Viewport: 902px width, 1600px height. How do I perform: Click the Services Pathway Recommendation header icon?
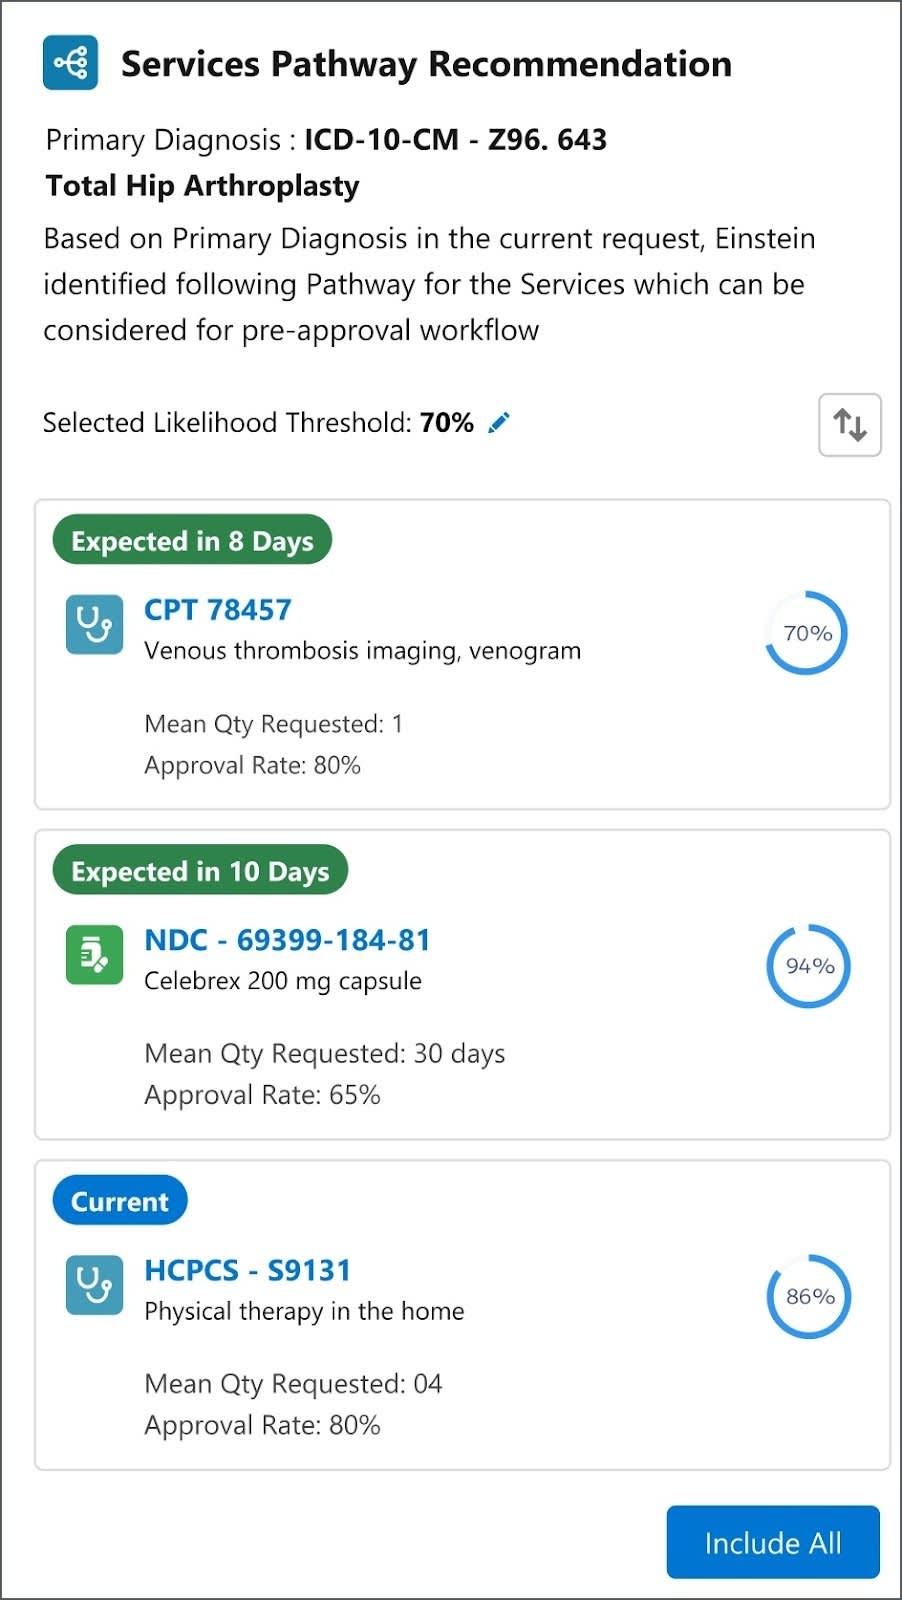pos(69,63)
